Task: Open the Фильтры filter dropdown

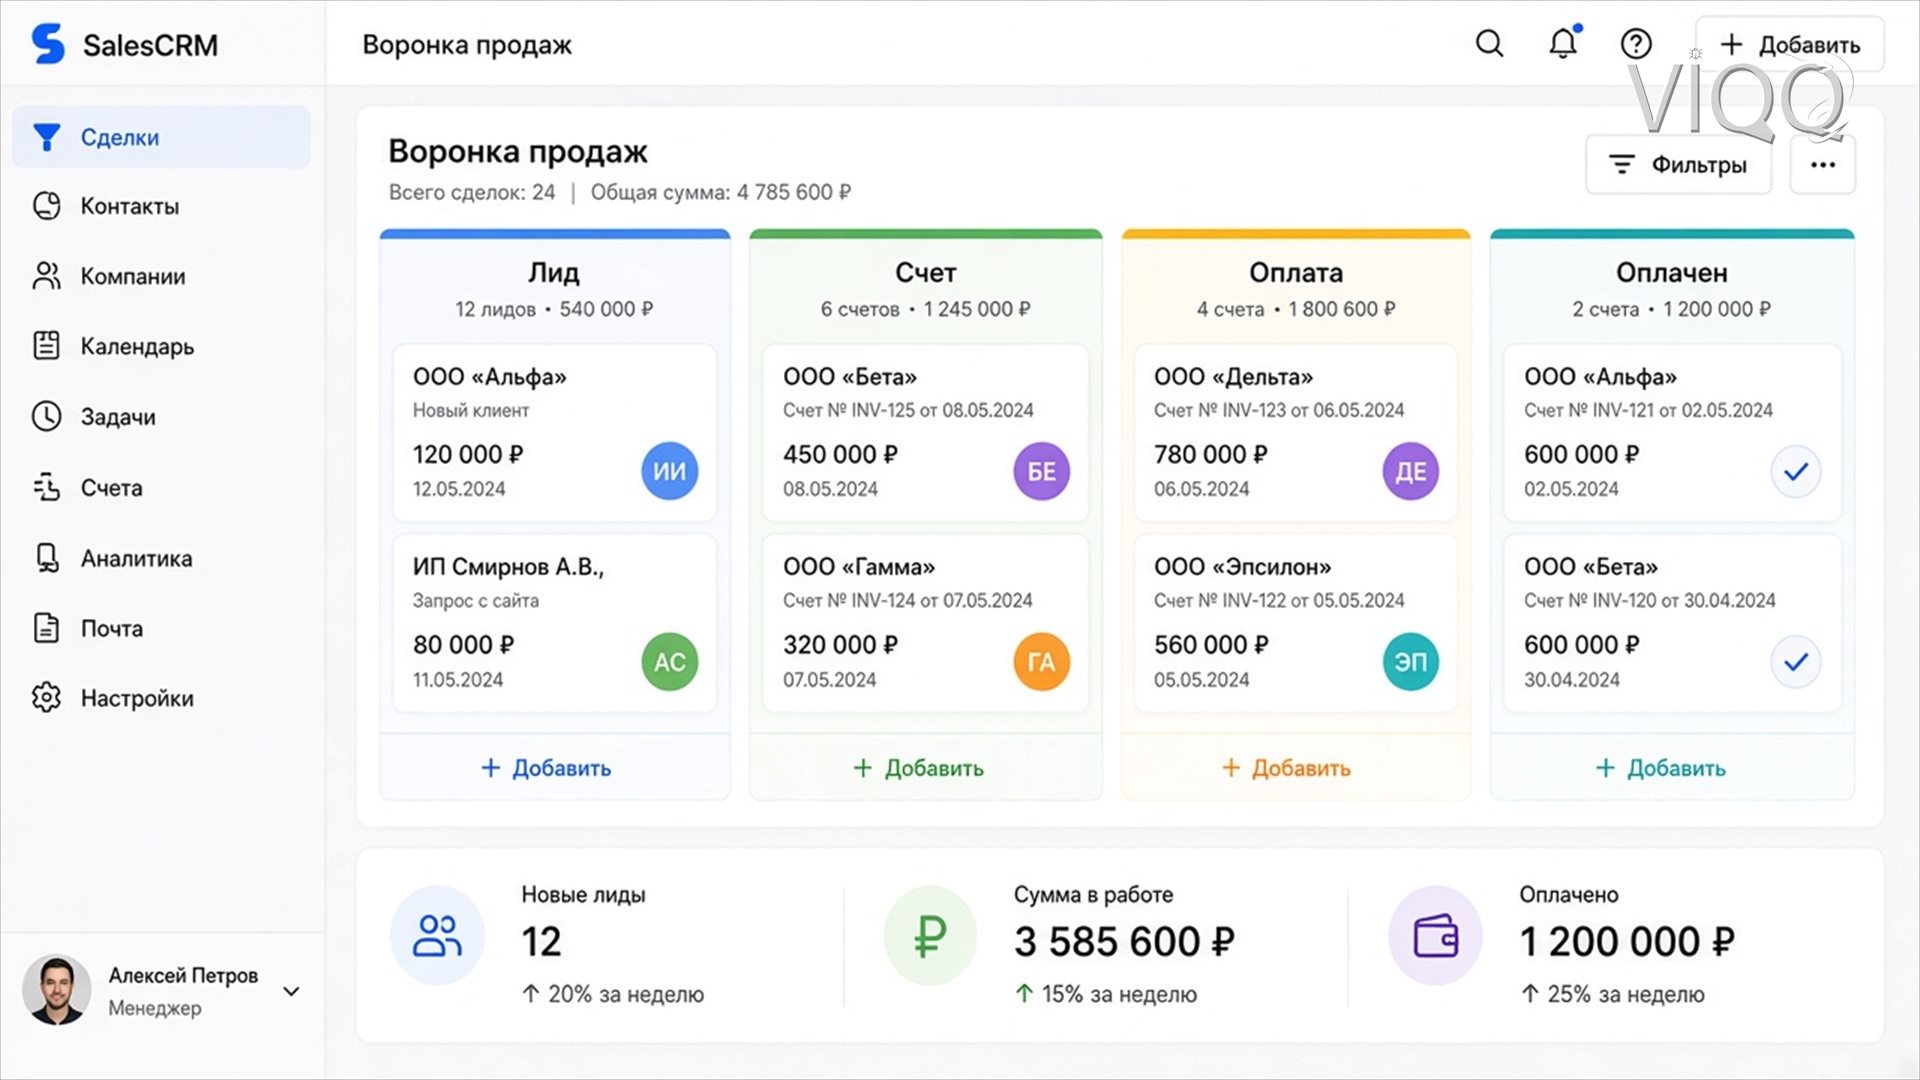Action: click(1678, 165)
